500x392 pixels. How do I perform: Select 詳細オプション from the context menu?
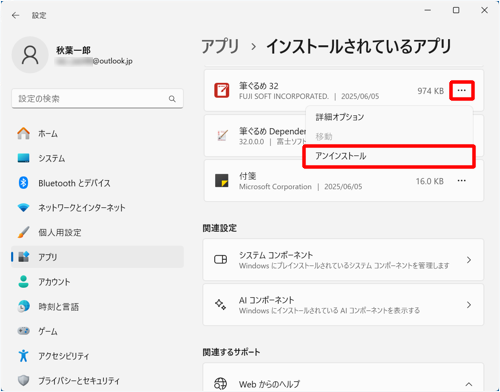click(x=389, y=117)
